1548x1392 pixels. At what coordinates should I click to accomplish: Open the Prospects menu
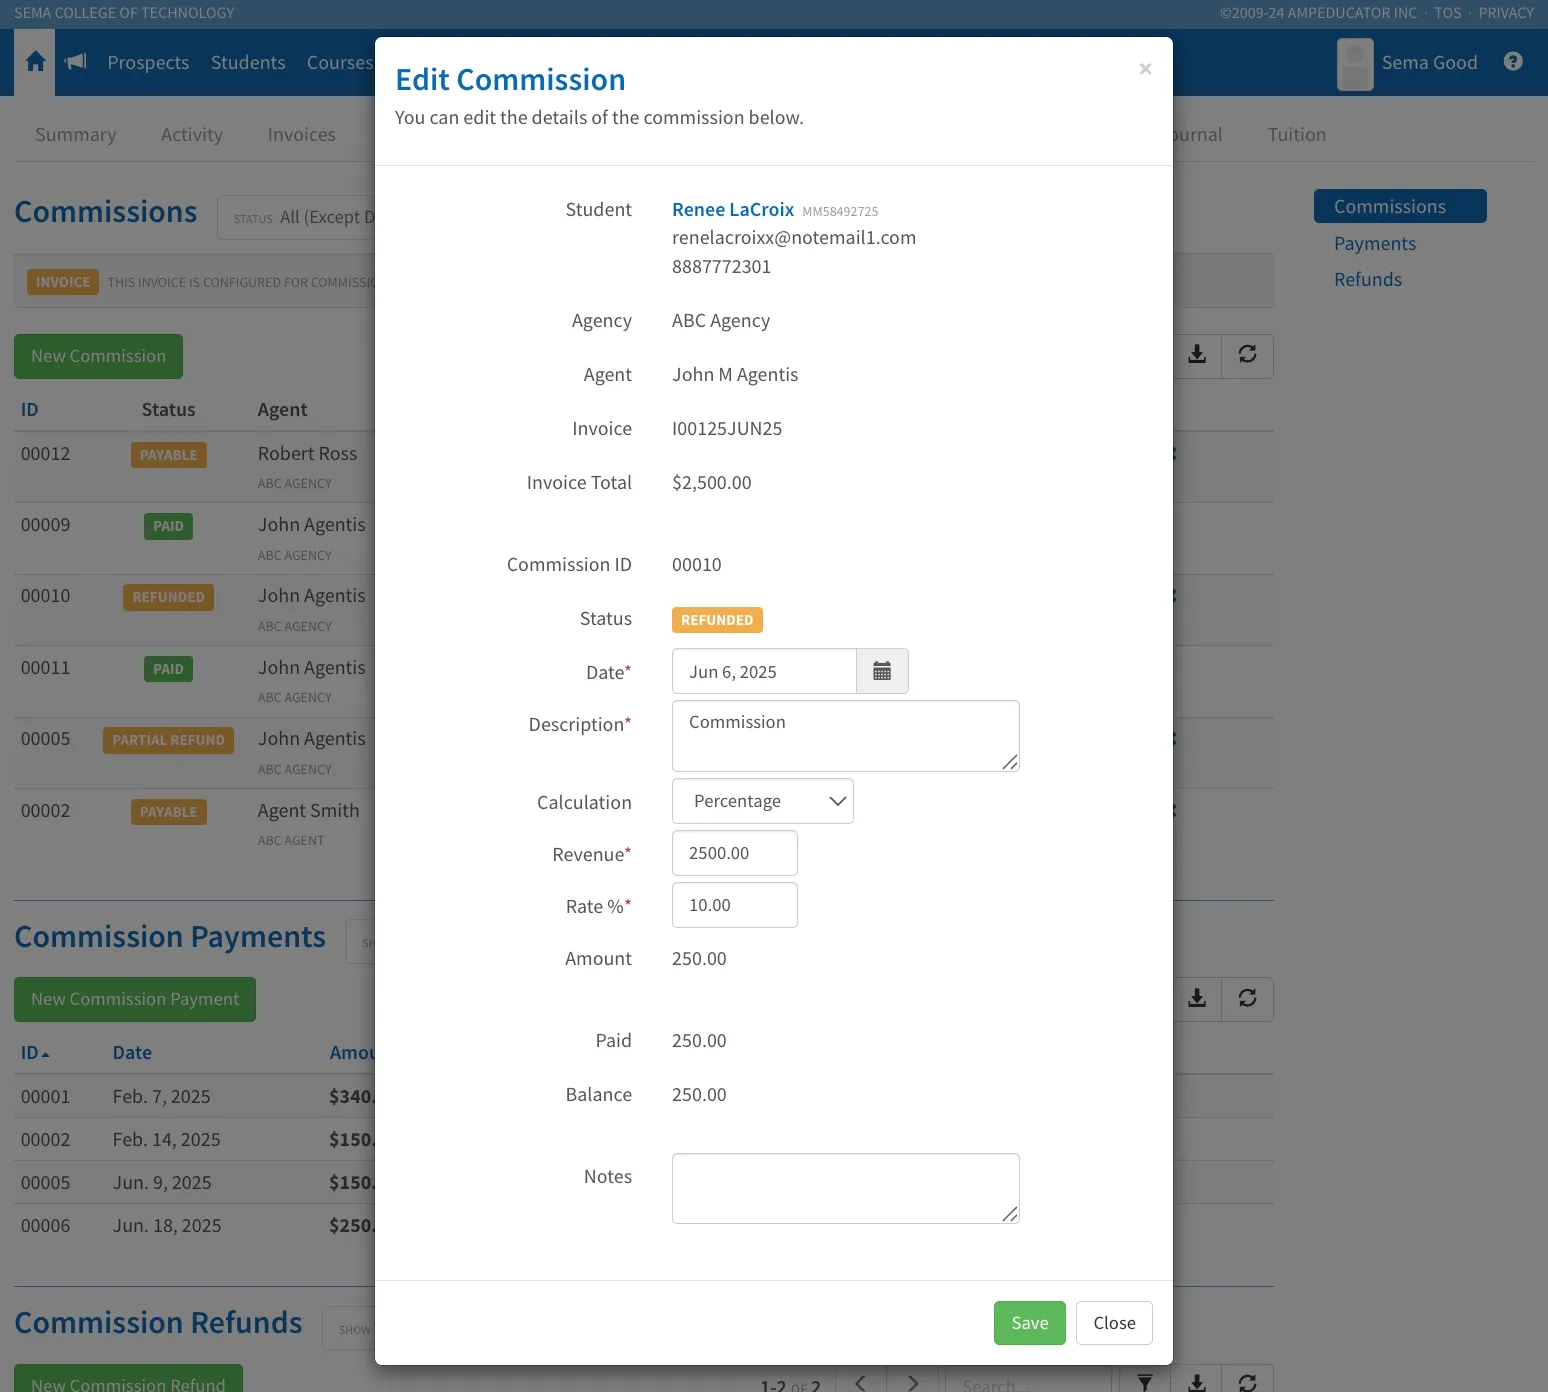[x=148, y=62]
